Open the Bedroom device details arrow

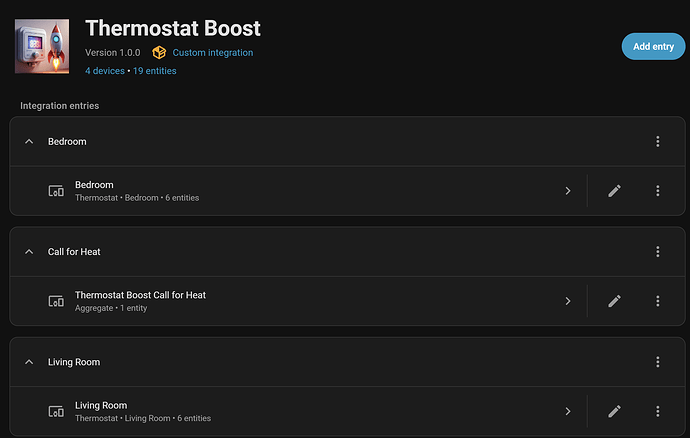567,190
